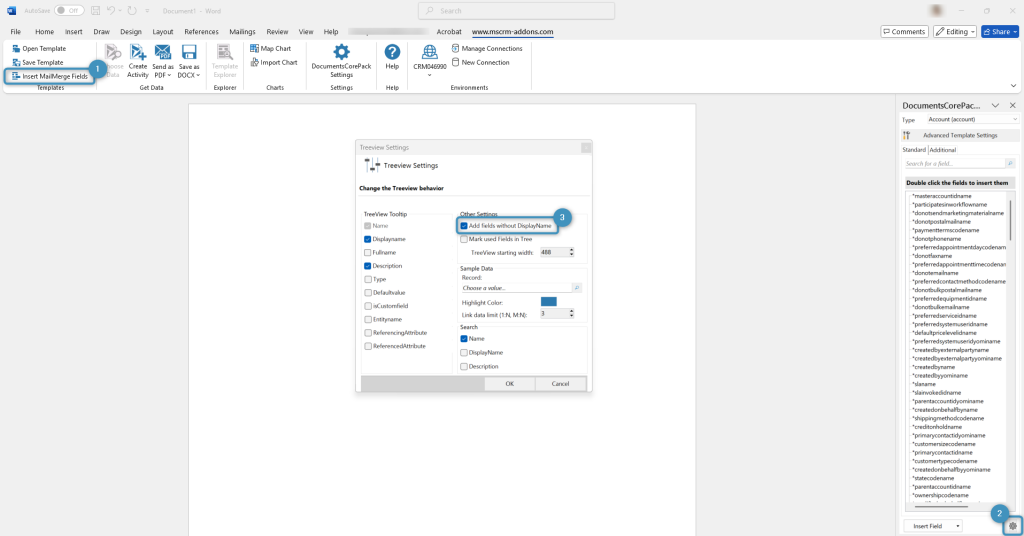Open the task pane options chevron
The image size is (1024, 536).
click(x=995, y=105)
